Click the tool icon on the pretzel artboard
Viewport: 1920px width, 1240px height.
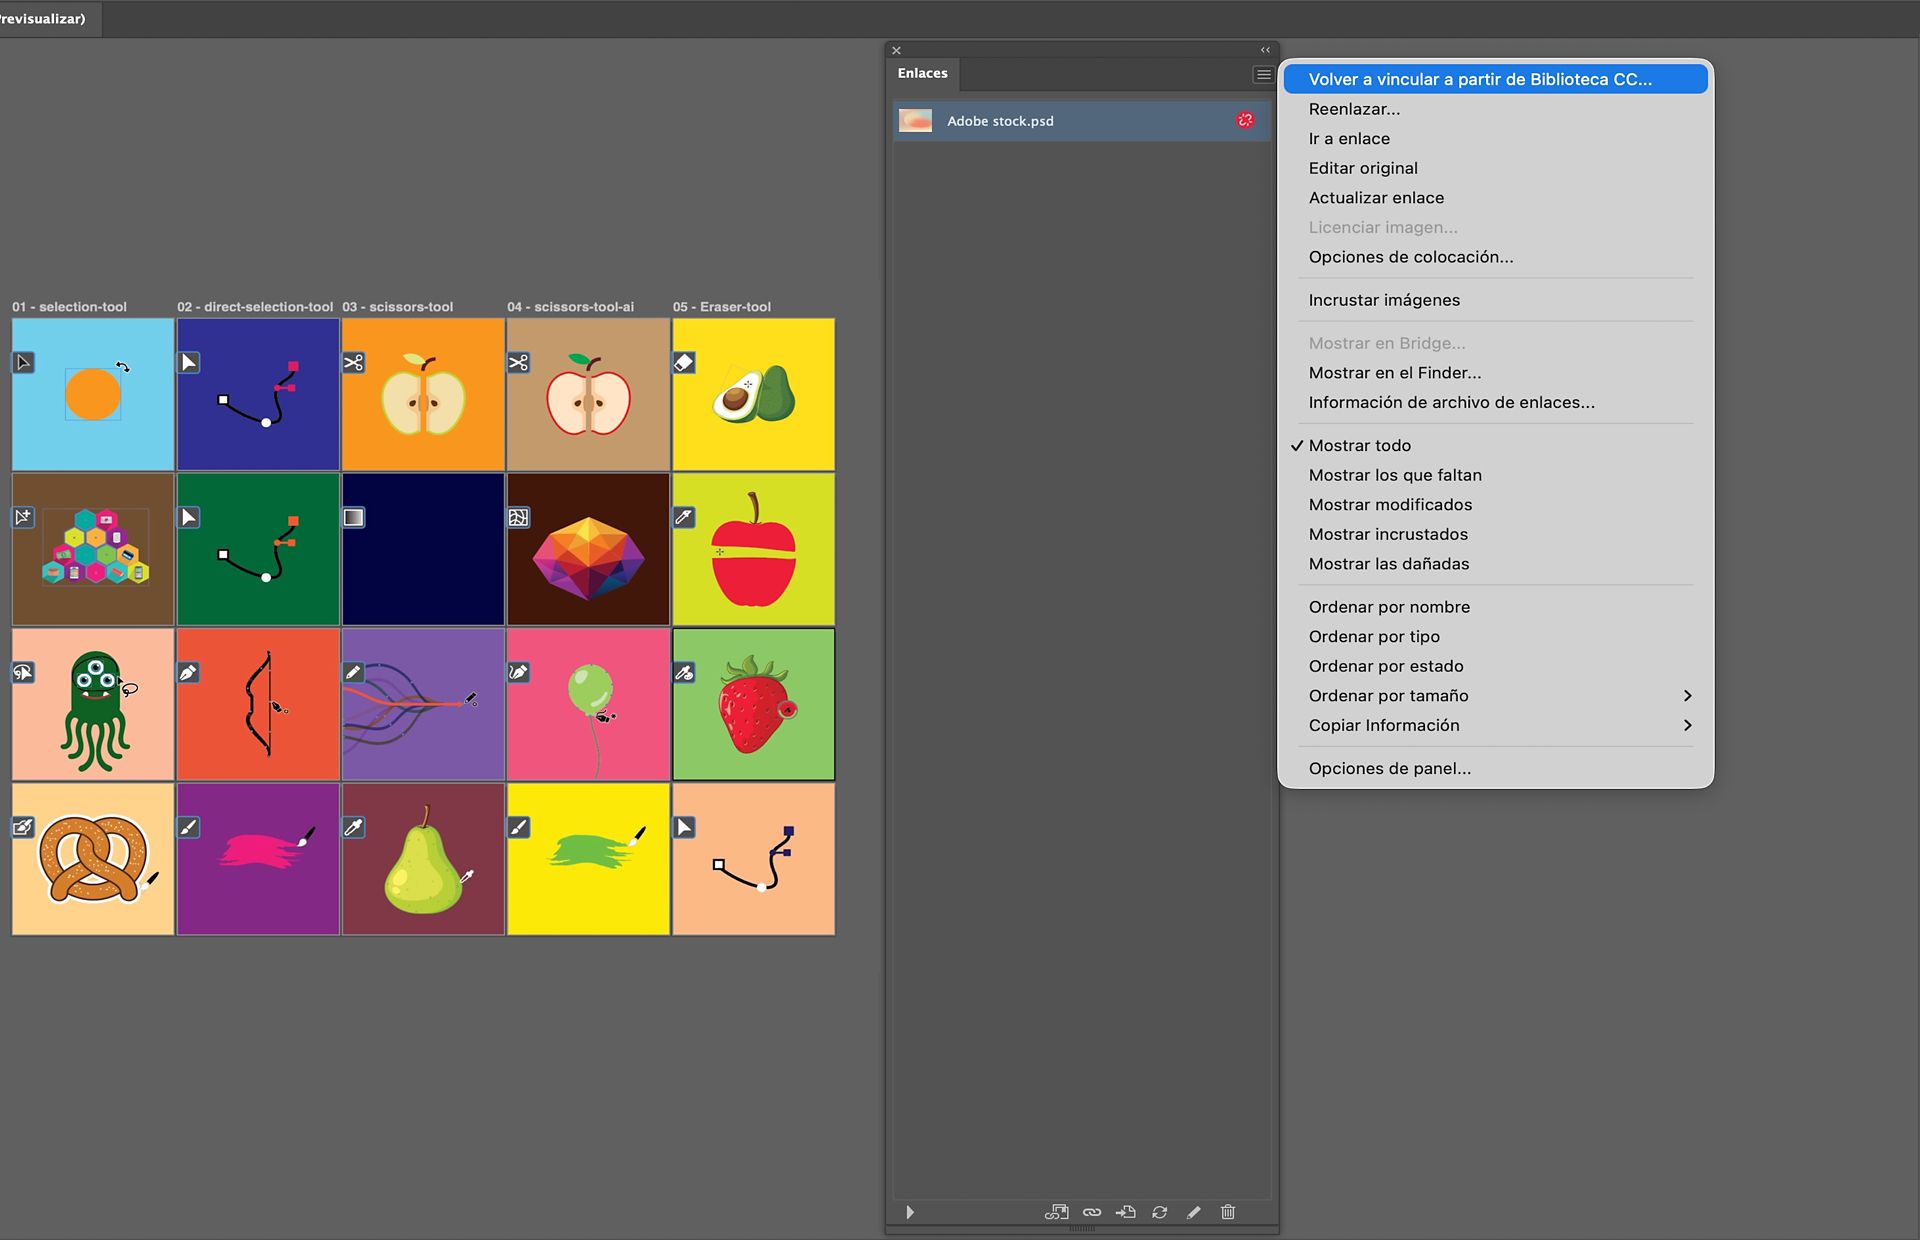click(x=24, y=827)
